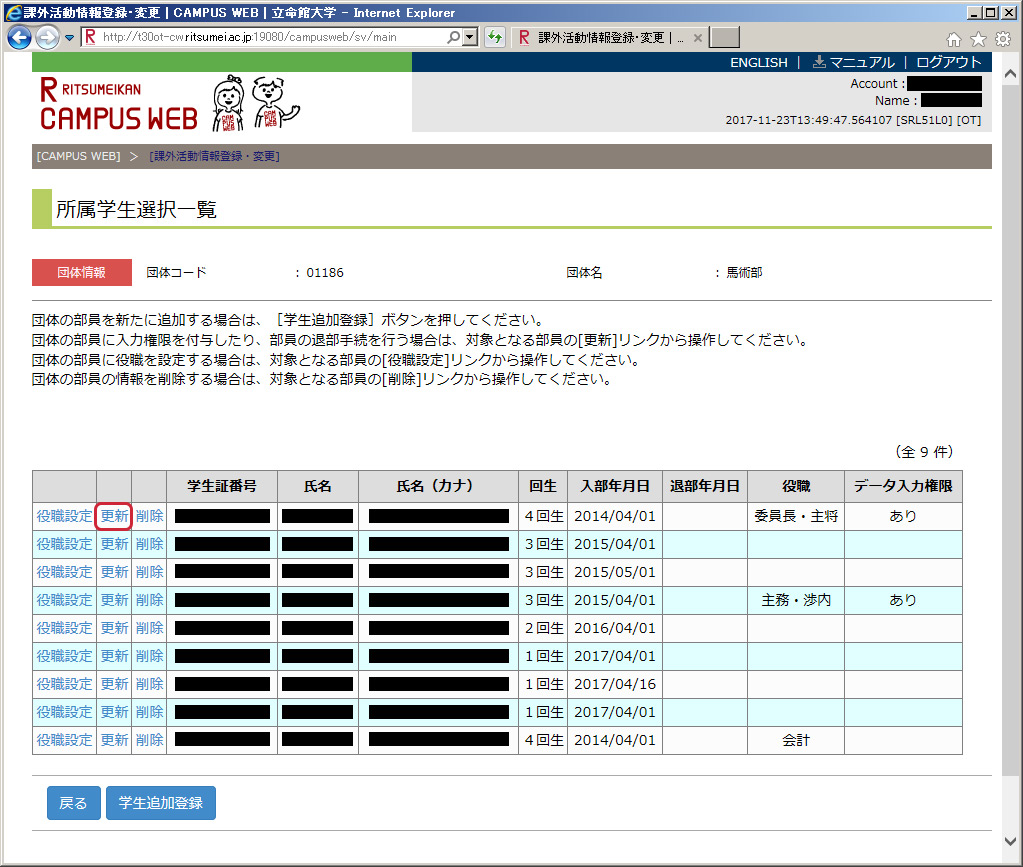Close the 課外活動情報登録・変更 browser tab

click(x=697, y=38)
